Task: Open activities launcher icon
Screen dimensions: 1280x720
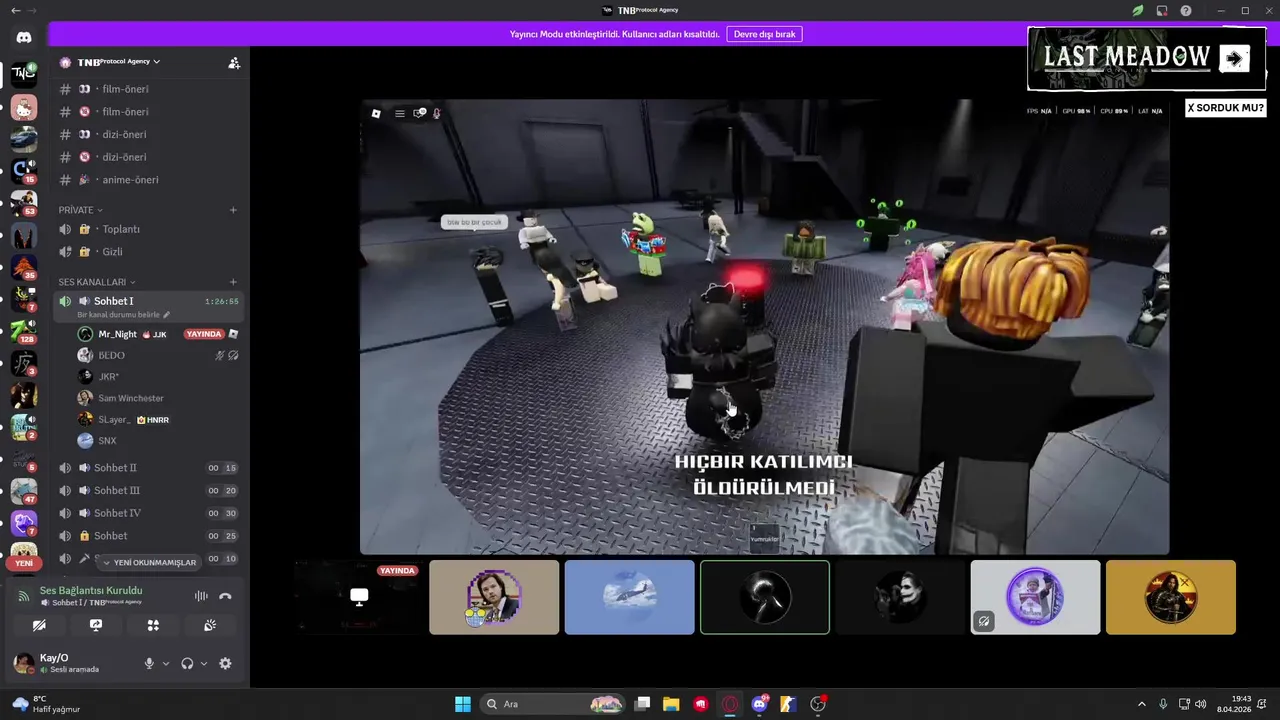Action: tap(153, 625)
